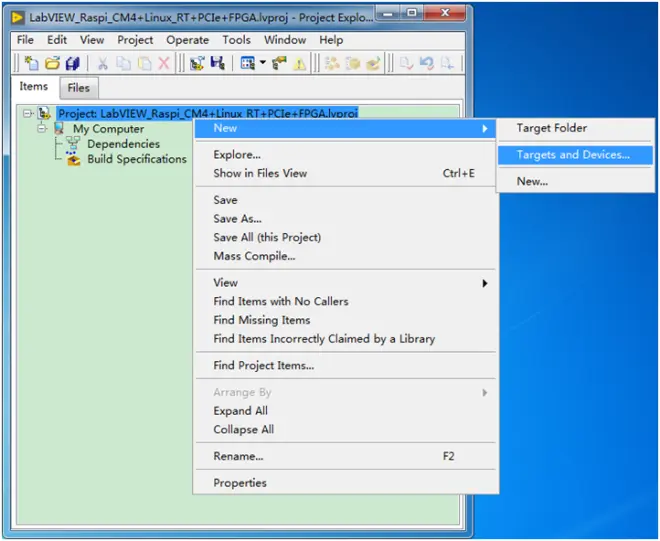Select the Build Specifications tree item
Screen dimensions: 660x541
pos(137,159)
